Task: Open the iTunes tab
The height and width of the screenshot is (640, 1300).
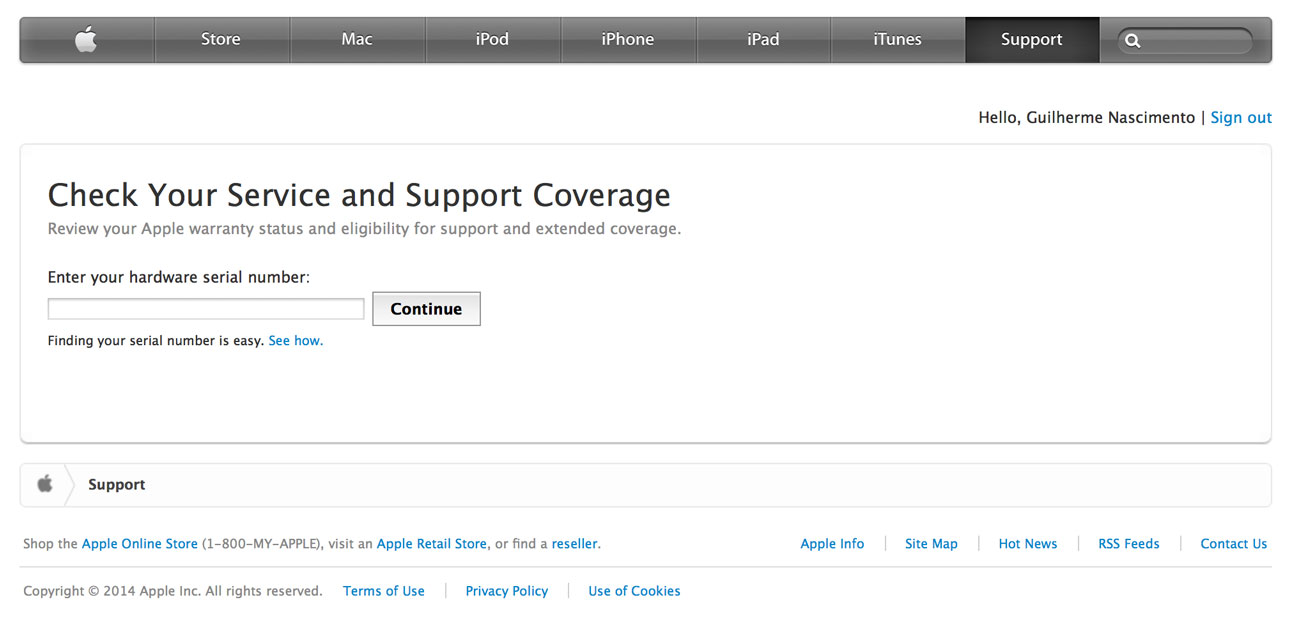Action: coord(898,40)
